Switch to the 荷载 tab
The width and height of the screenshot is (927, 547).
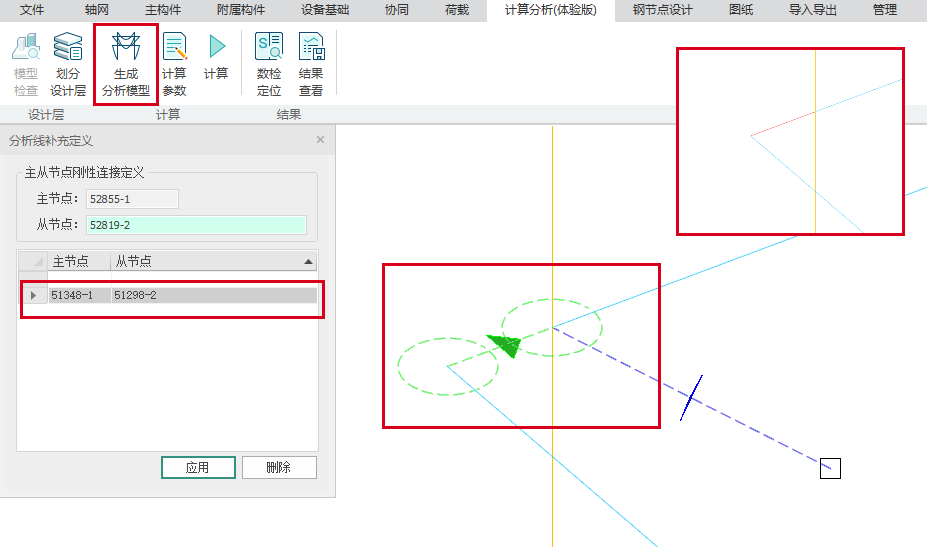[457, 10]
